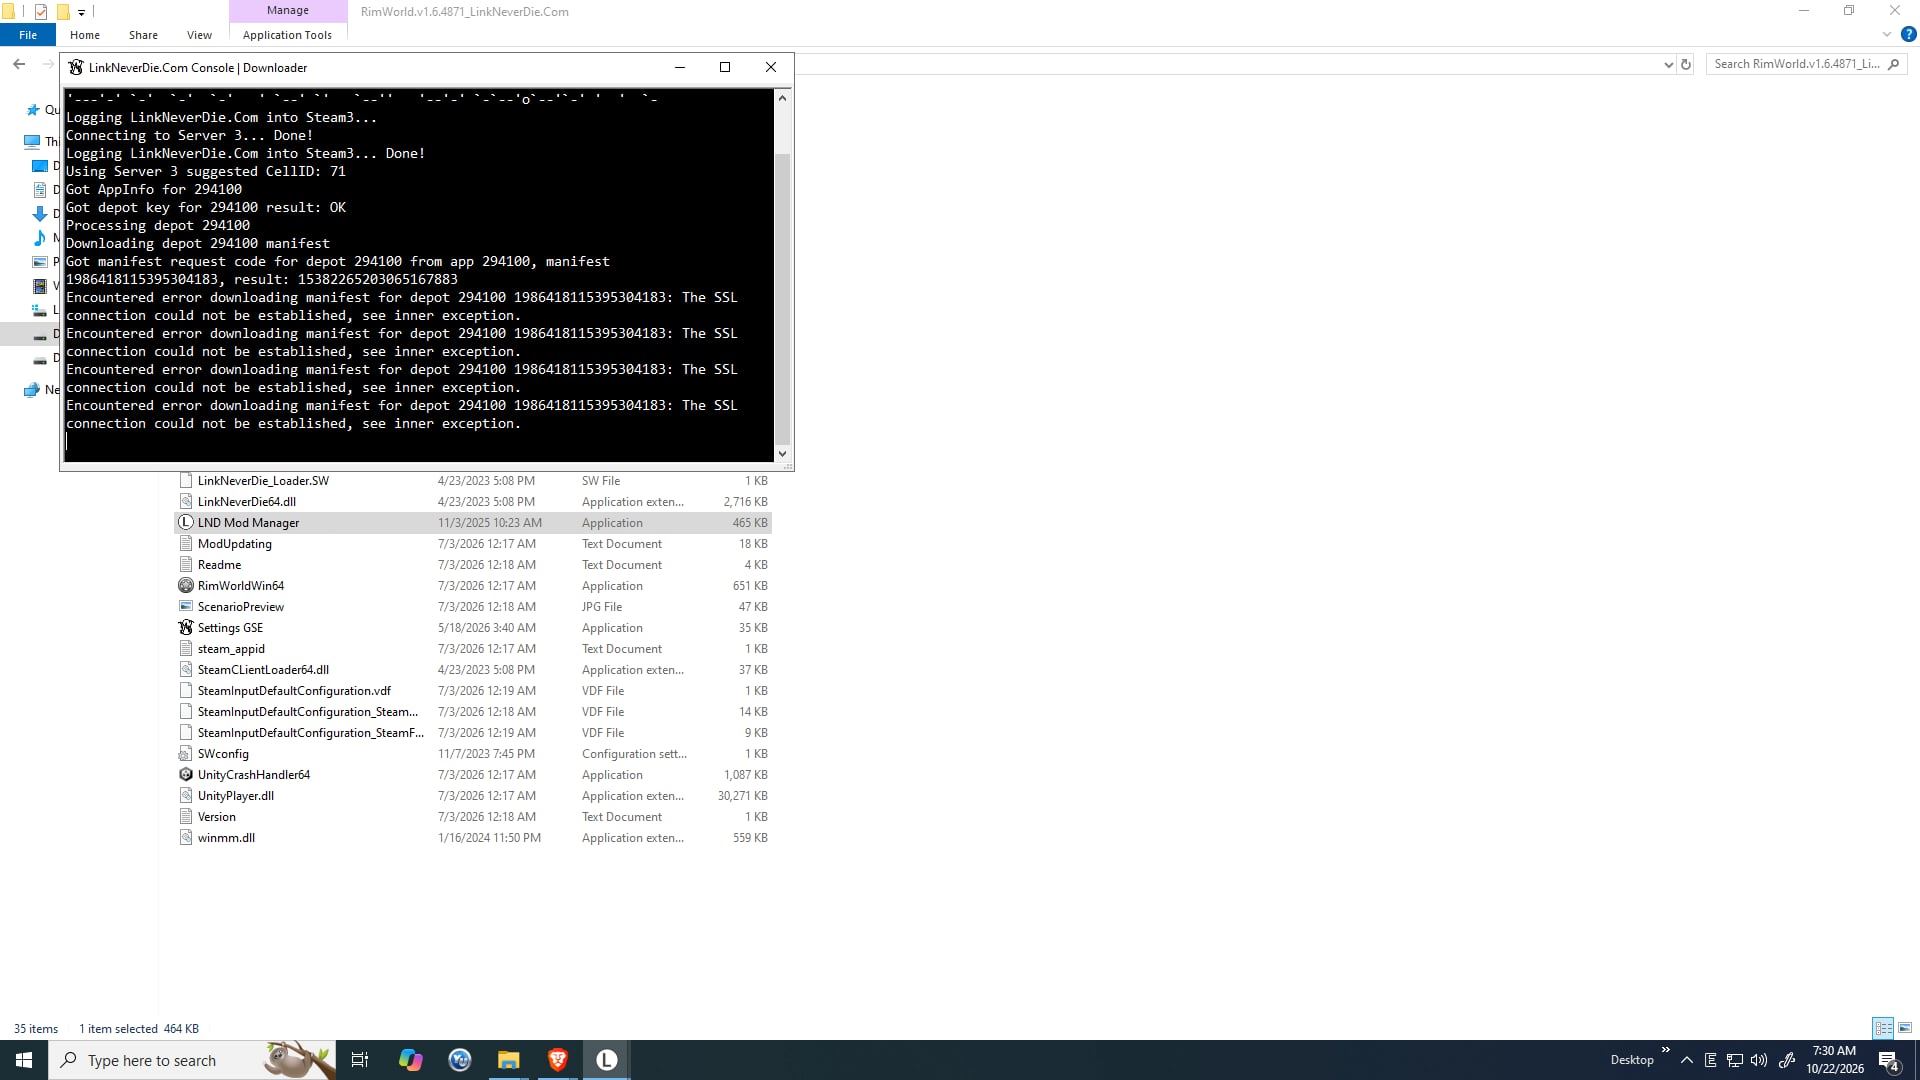Expand the Explorer ribbon chevron

(1887, 34)
